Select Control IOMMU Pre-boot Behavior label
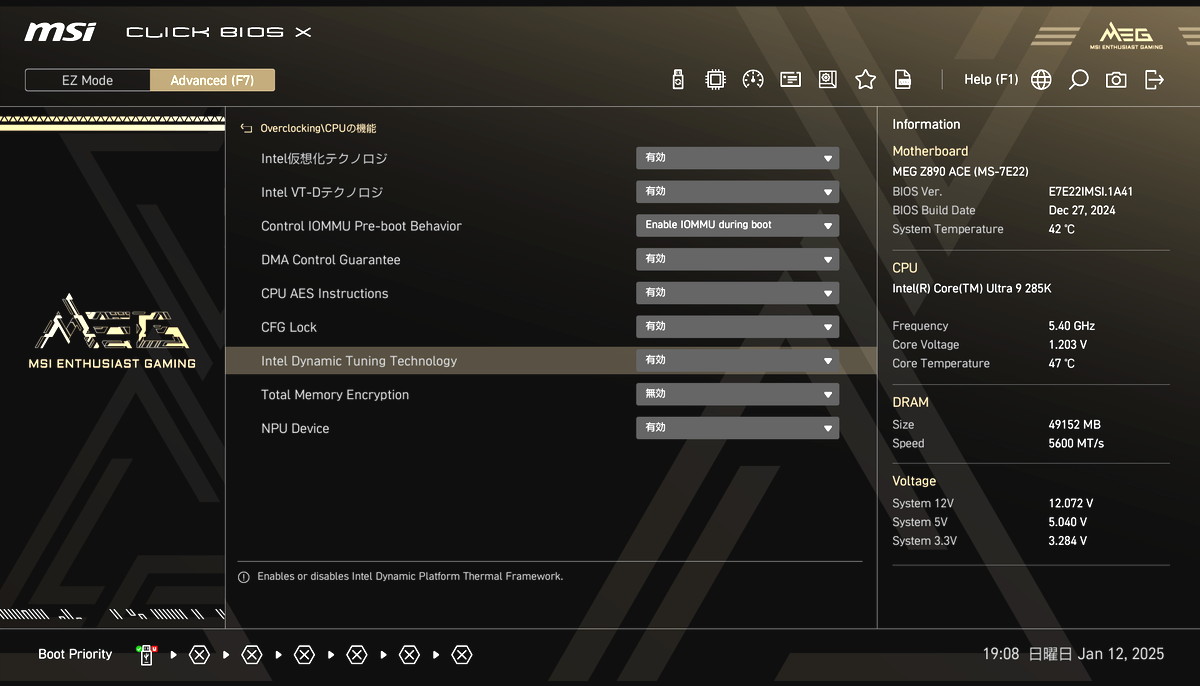This screenshot has height=686, width=1200. click(x=361, y=226)
